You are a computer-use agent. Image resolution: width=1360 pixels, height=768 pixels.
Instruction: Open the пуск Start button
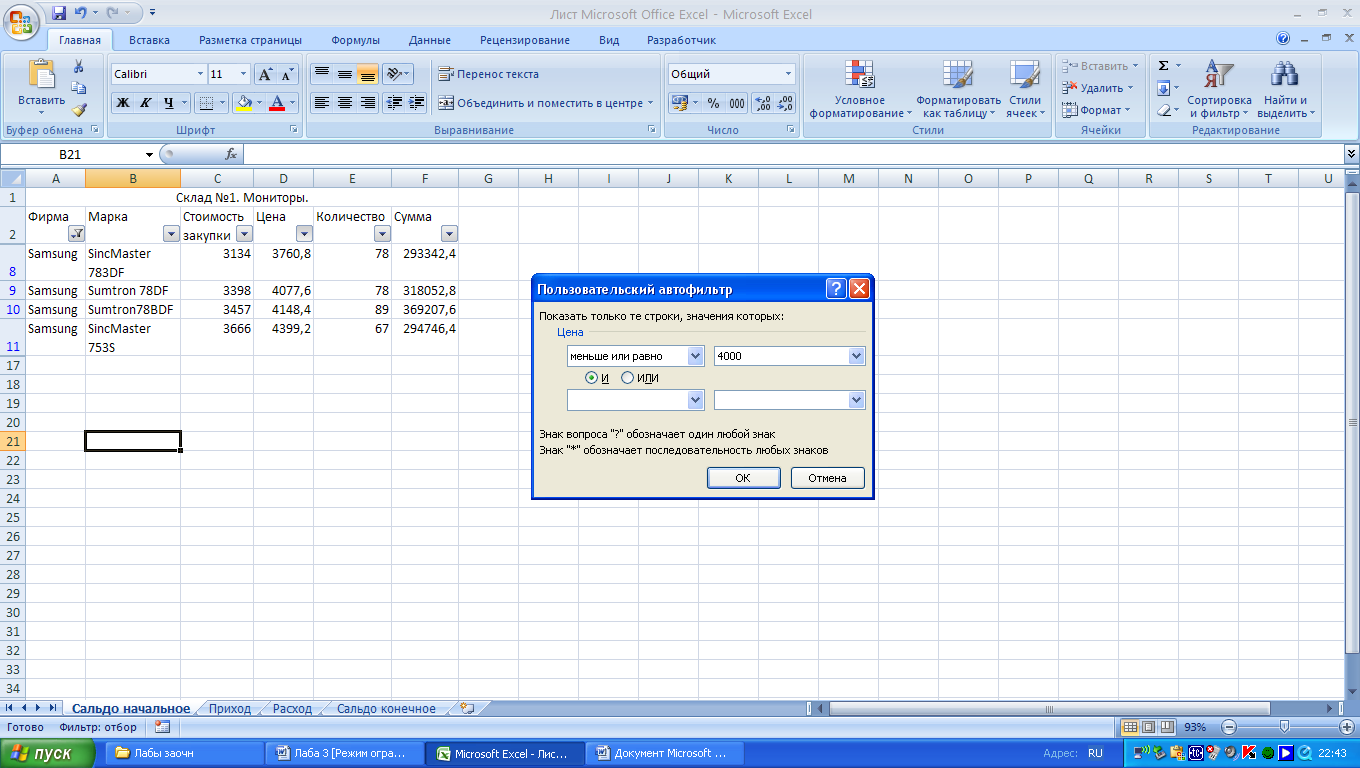click(48, 754)
